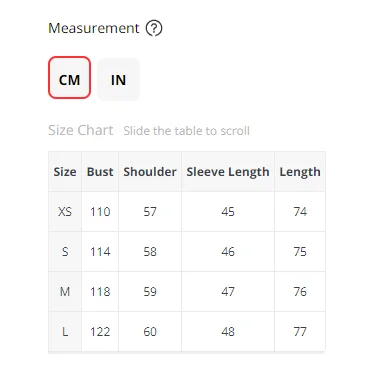Switch measurements to IN units
This screenshot has width=370, height=388.
coord(118,79)
